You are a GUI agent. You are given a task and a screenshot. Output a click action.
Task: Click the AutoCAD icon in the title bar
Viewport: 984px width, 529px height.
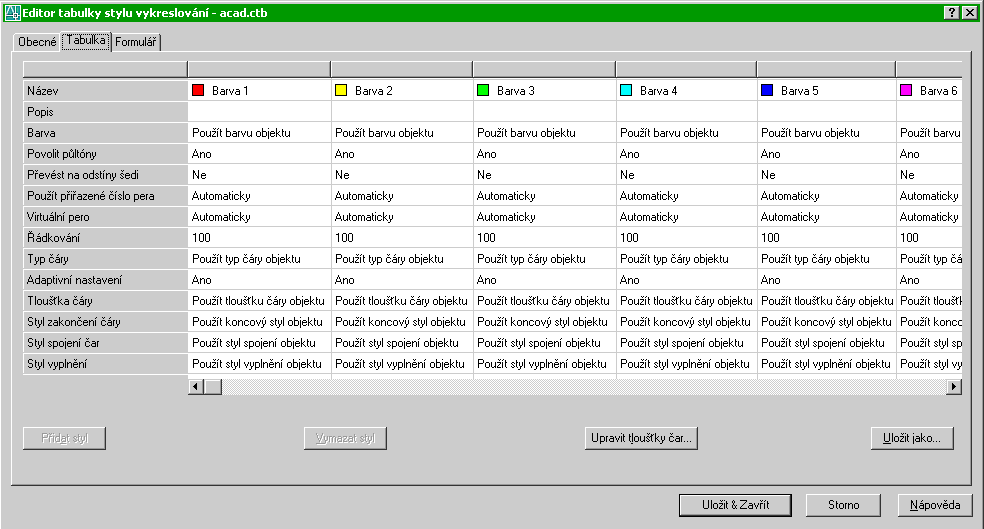(13, 12)
